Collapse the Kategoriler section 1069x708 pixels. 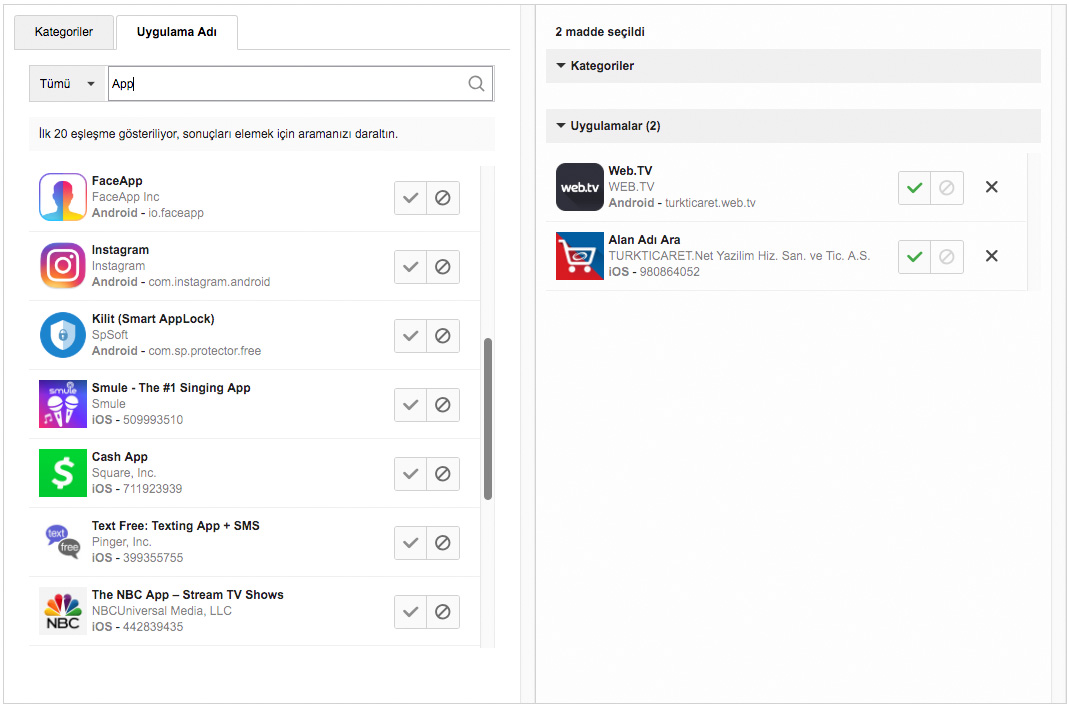(x=602, y=66)
